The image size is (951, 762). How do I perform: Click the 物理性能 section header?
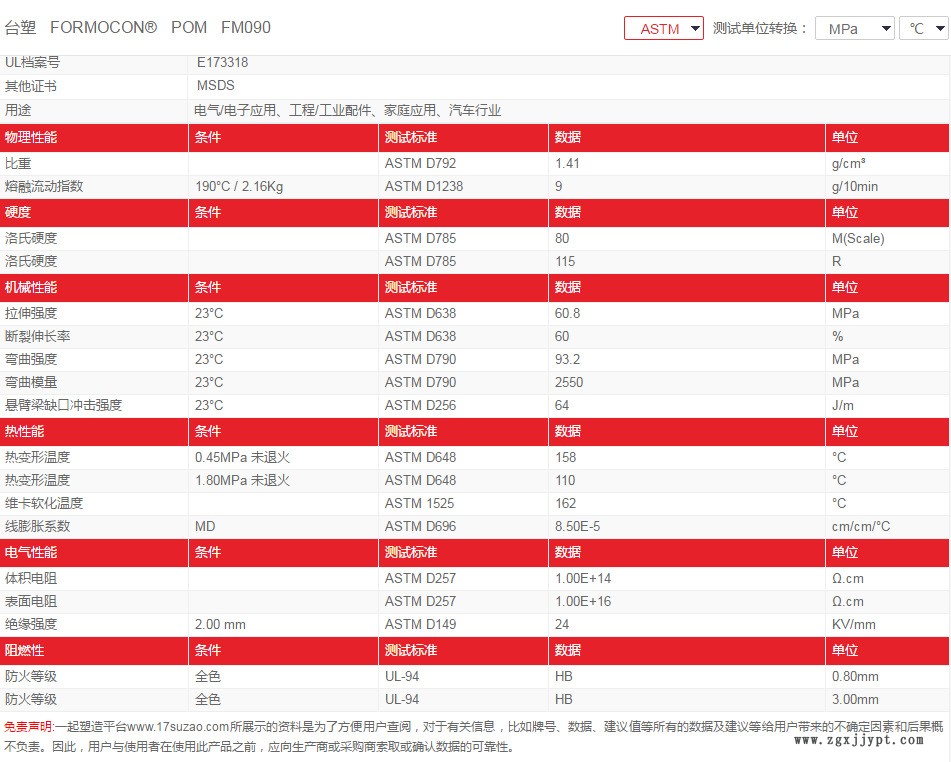click(x=31, y=137)
